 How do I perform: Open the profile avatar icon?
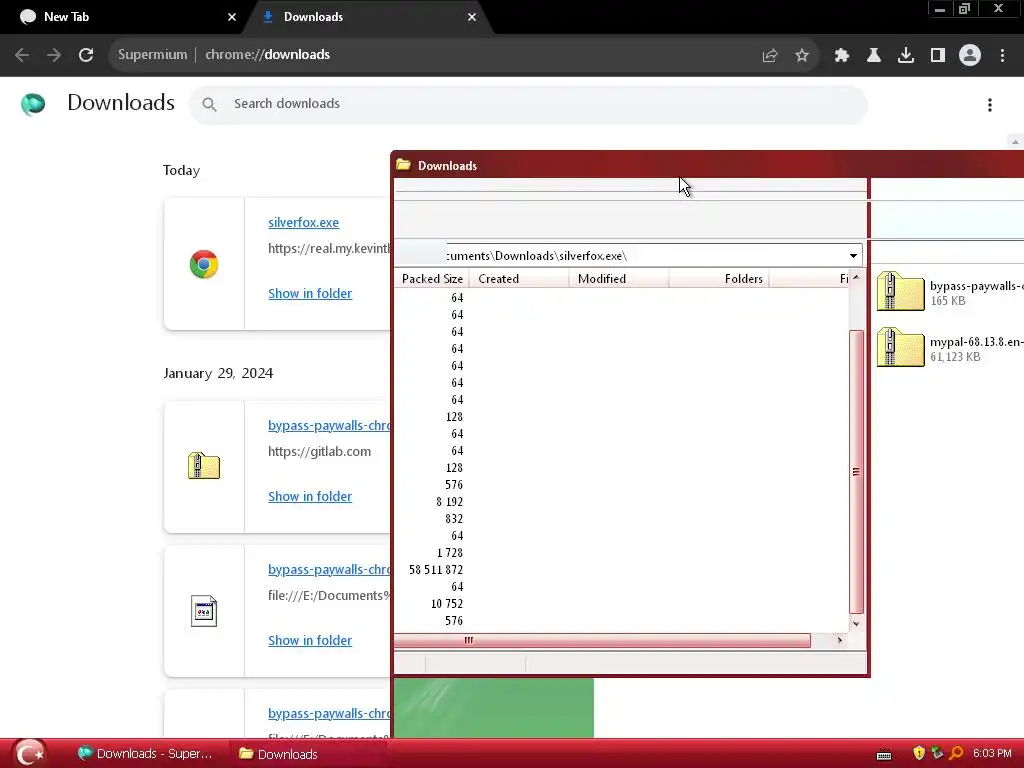click(x=970, y=56)
